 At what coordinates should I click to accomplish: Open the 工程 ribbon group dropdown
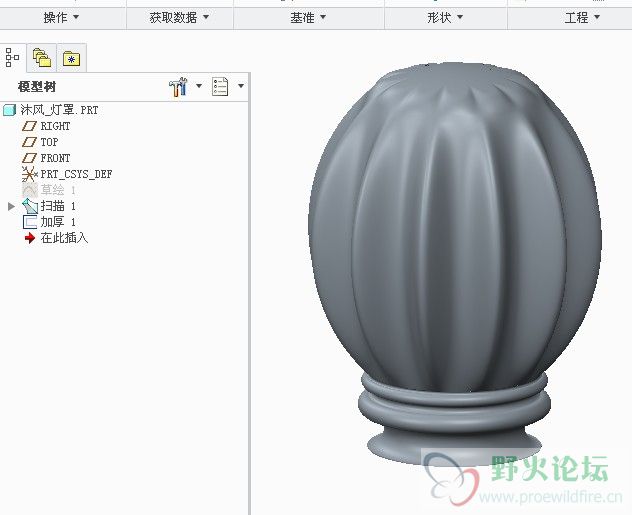click(x=582, y=18)
